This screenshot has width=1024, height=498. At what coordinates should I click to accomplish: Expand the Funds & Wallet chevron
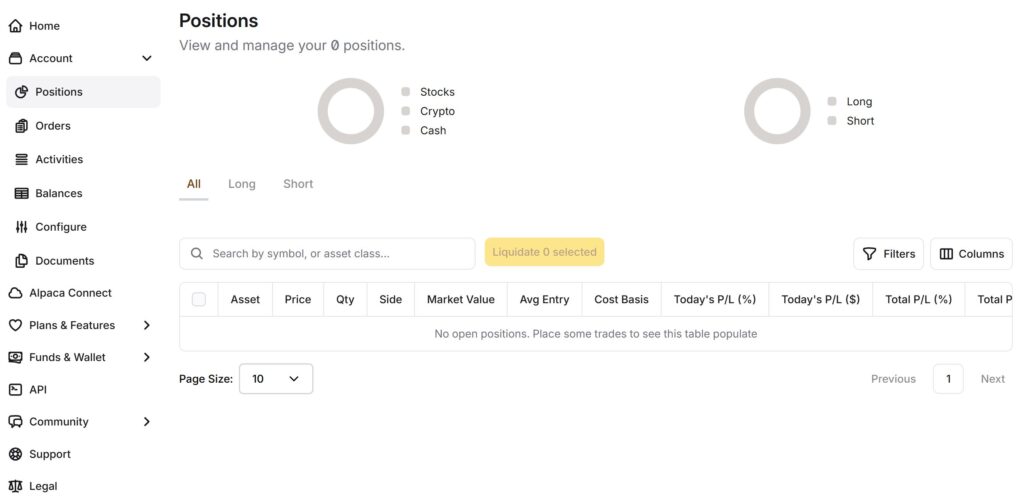pos(147,358)
